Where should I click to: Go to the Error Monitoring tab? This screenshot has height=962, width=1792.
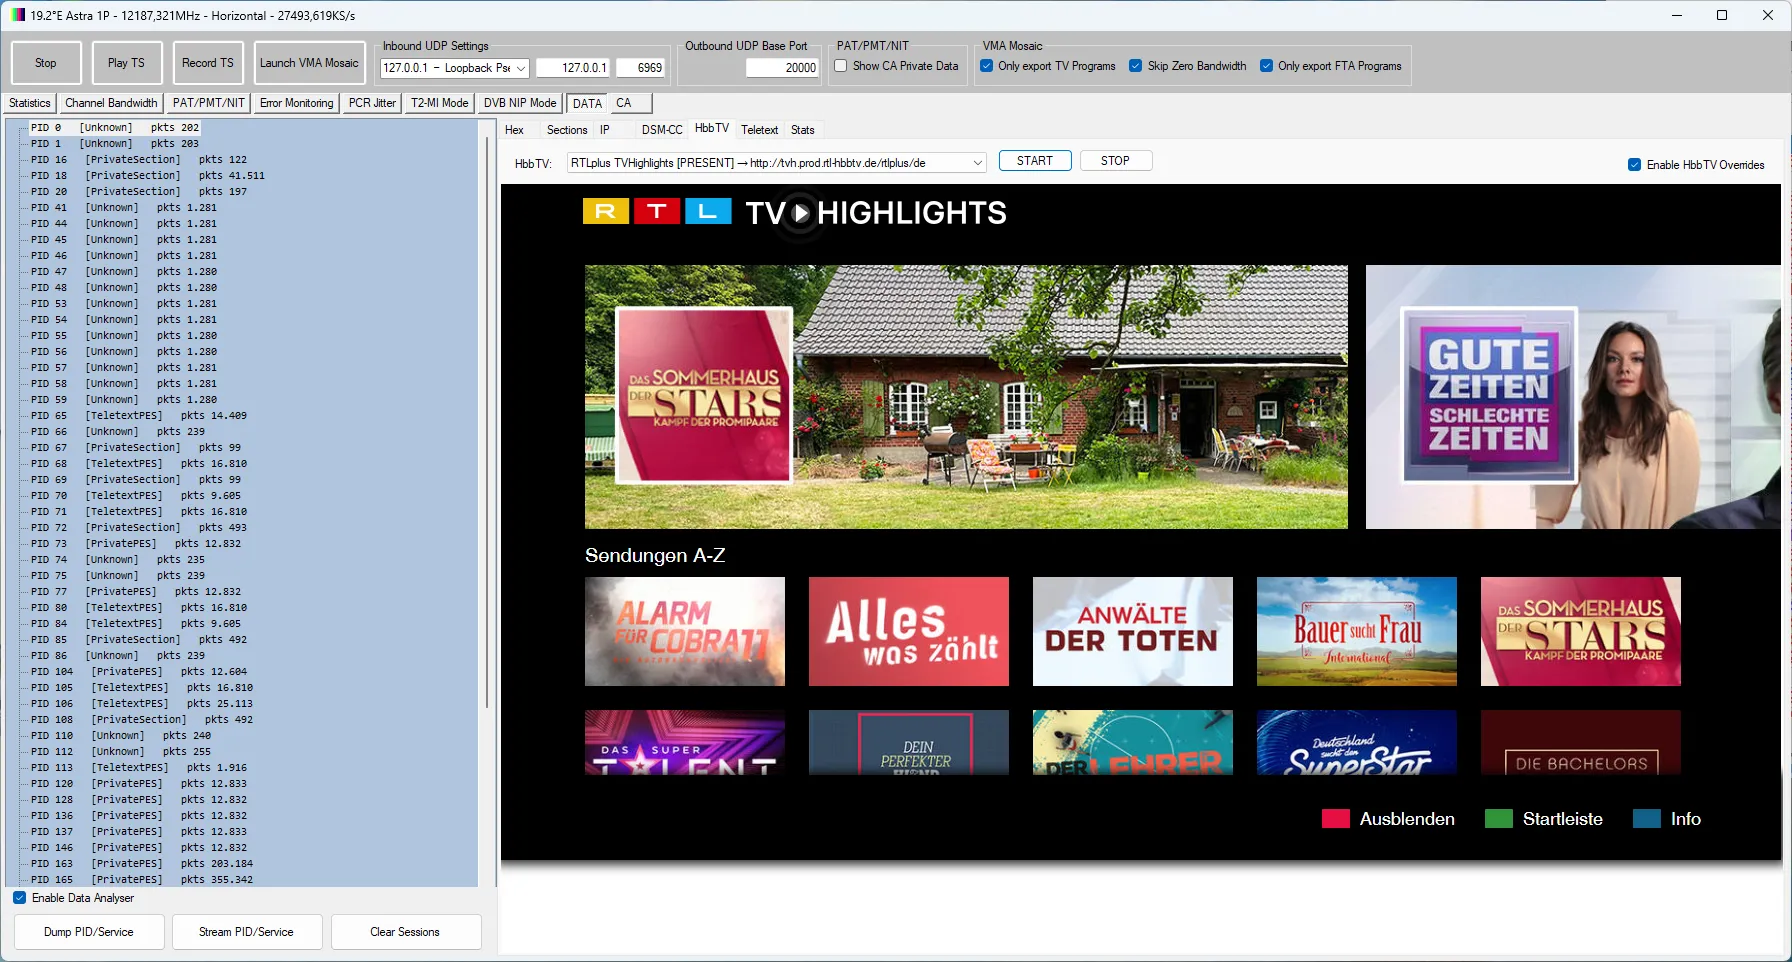pos(297,103)
